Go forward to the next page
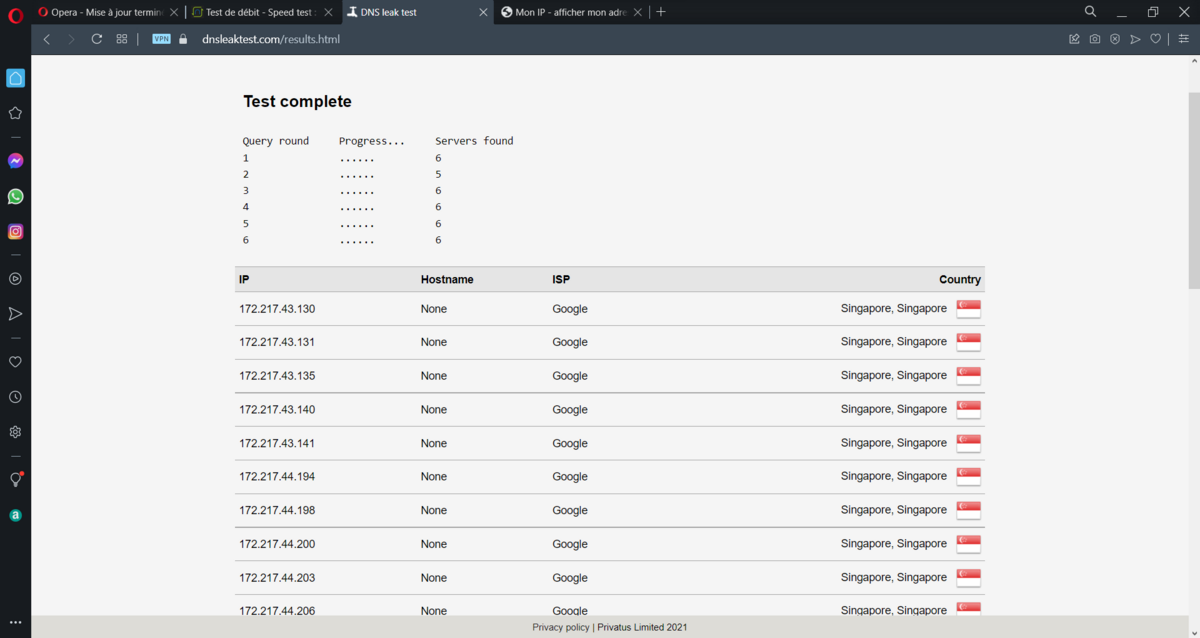Screen dimensions: 1200x638 click(71, 39)
